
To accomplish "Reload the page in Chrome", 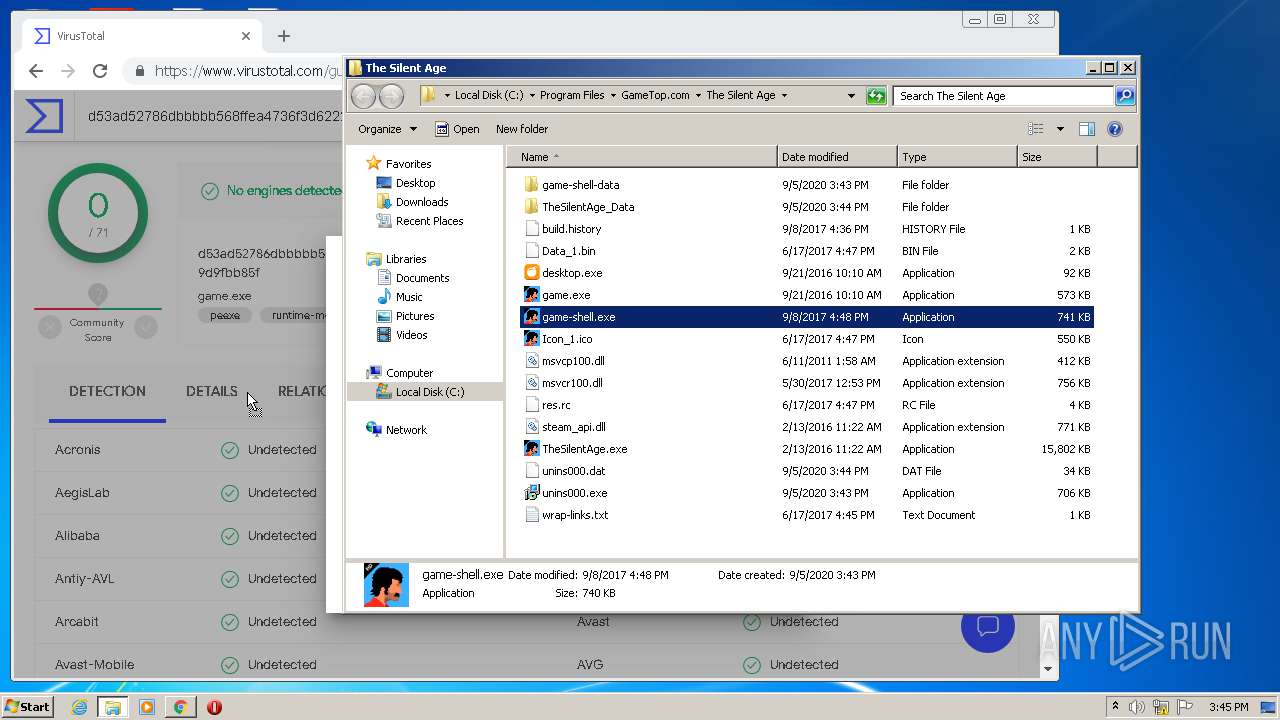I will pos(100,71).
